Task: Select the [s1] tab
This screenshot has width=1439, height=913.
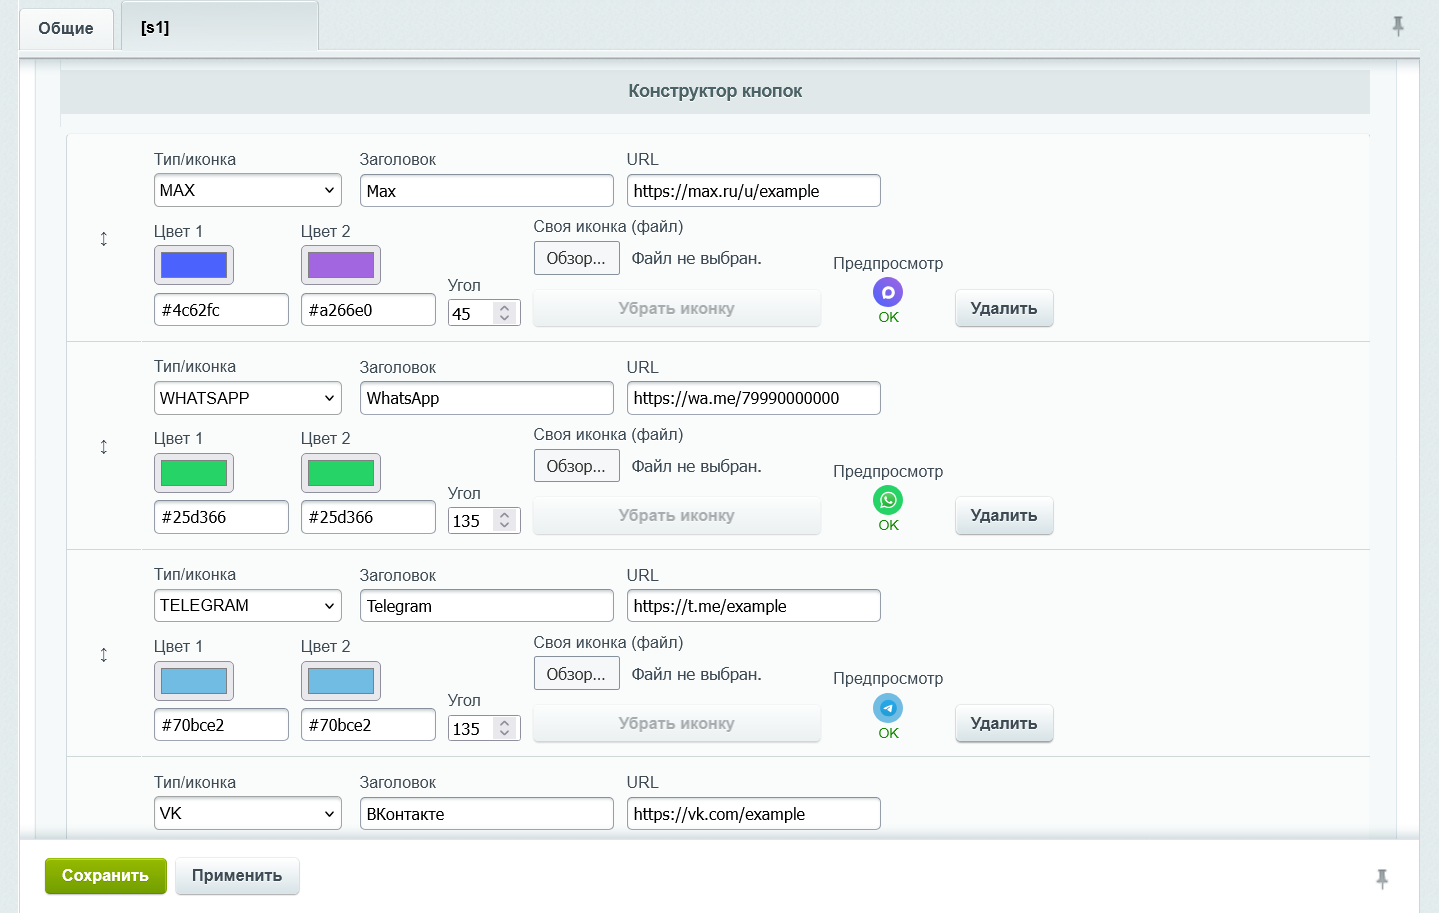Action: (219, 27)
